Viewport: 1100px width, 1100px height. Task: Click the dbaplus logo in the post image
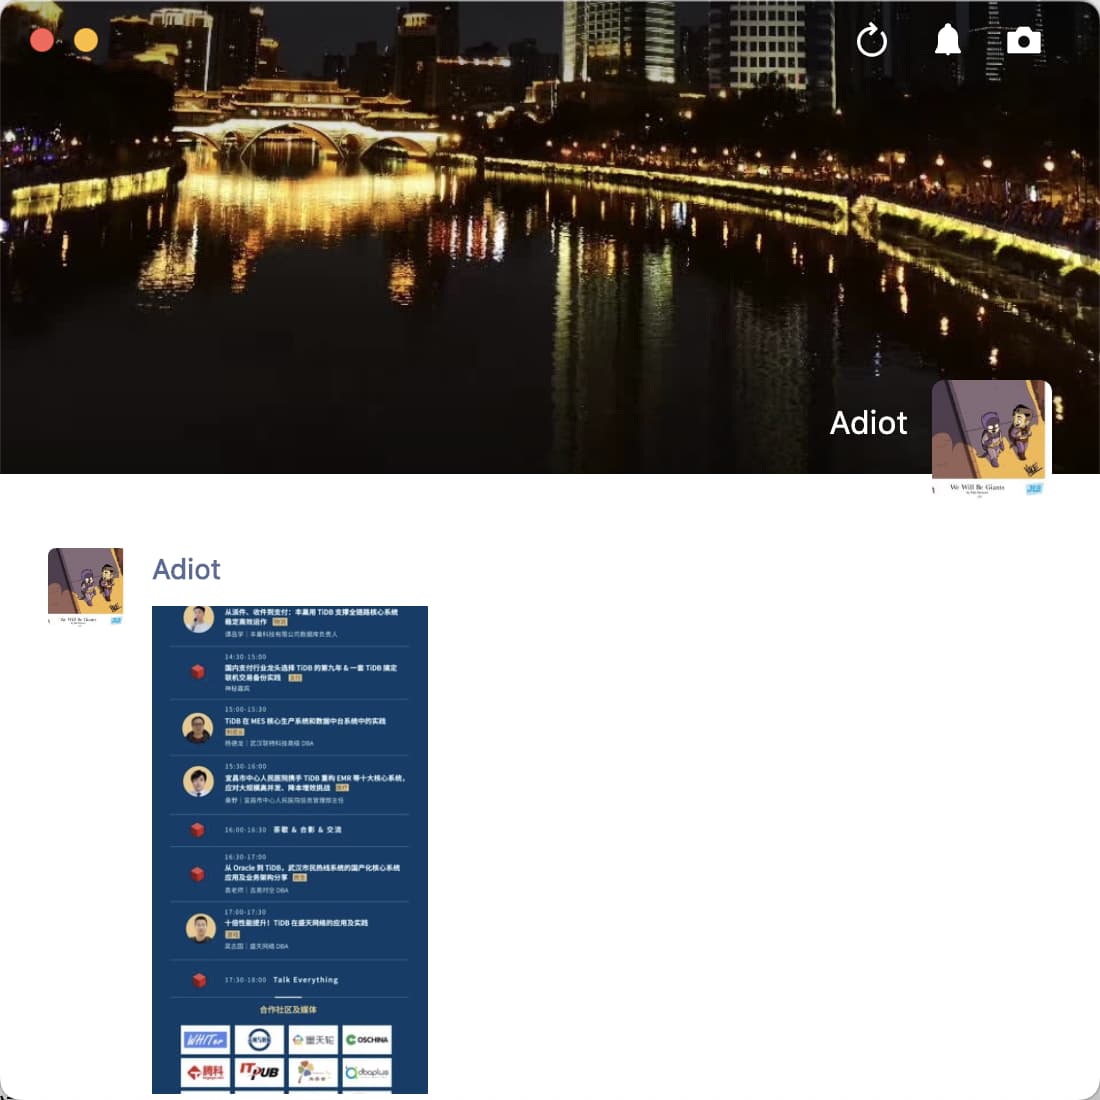[x=367, y=1072]
